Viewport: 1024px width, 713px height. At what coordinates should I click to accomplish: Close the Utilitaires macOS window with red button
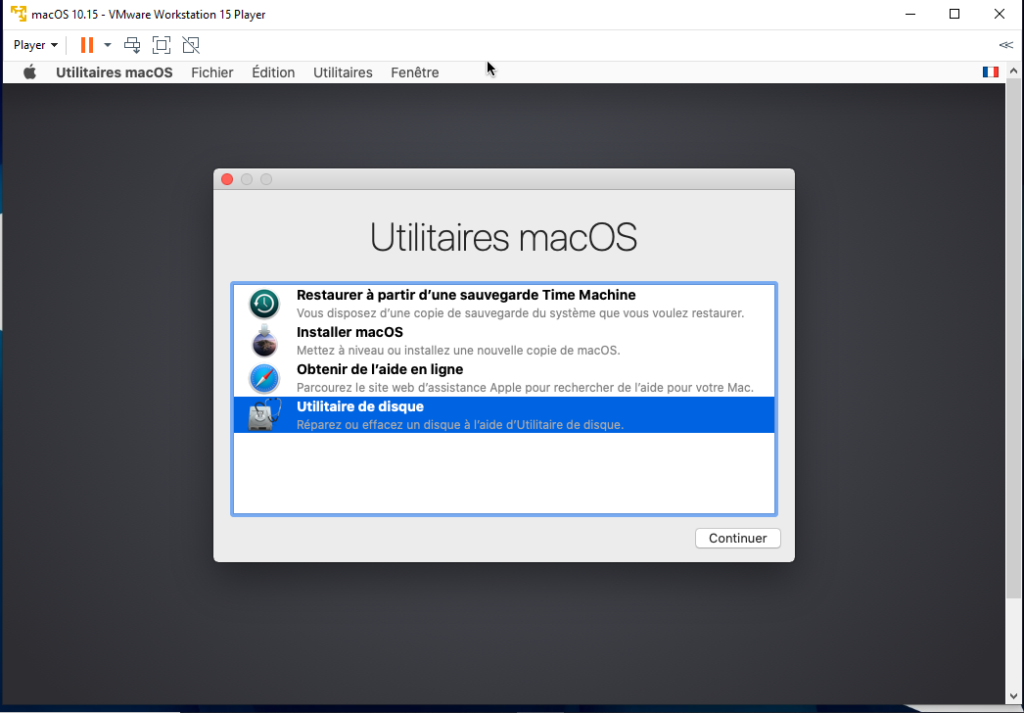click(227, 179)
